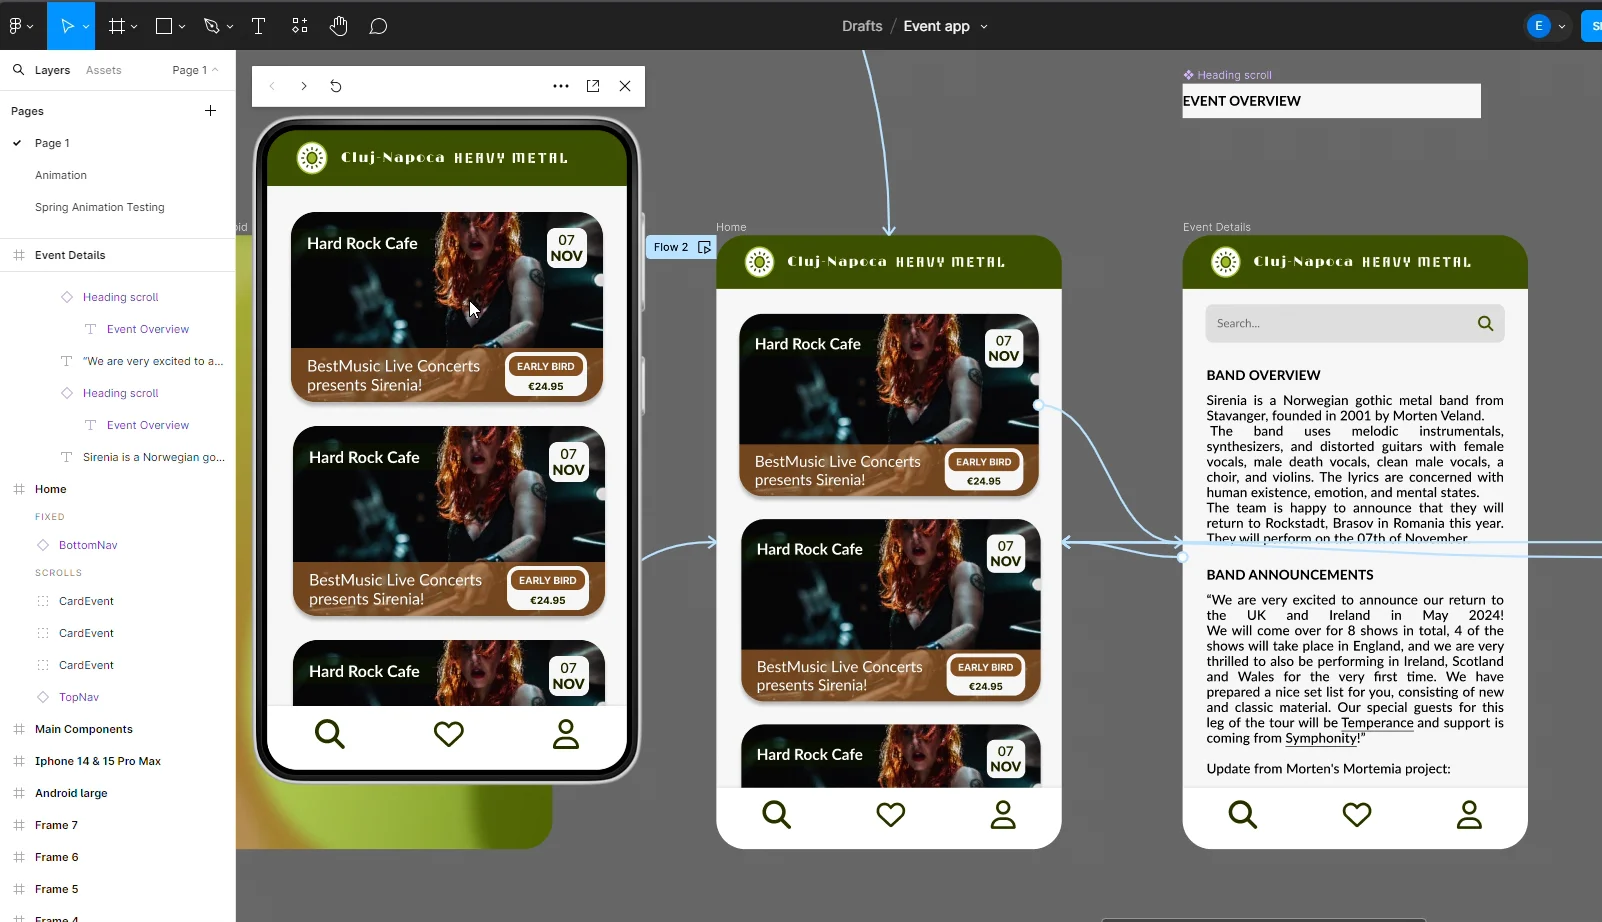Select the Frame tool
The image size is (1602, 922).
(116, 26)
